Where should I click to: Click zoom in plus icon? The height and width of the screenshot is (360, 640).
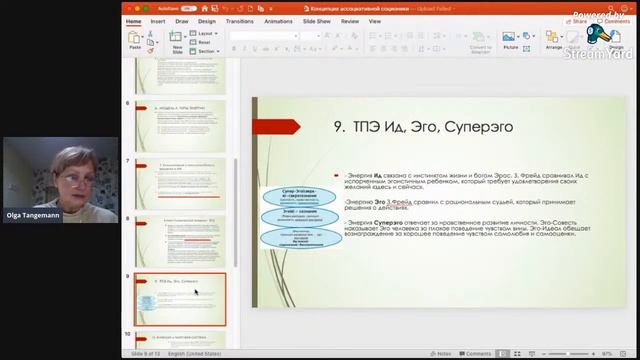coord(593,354)
